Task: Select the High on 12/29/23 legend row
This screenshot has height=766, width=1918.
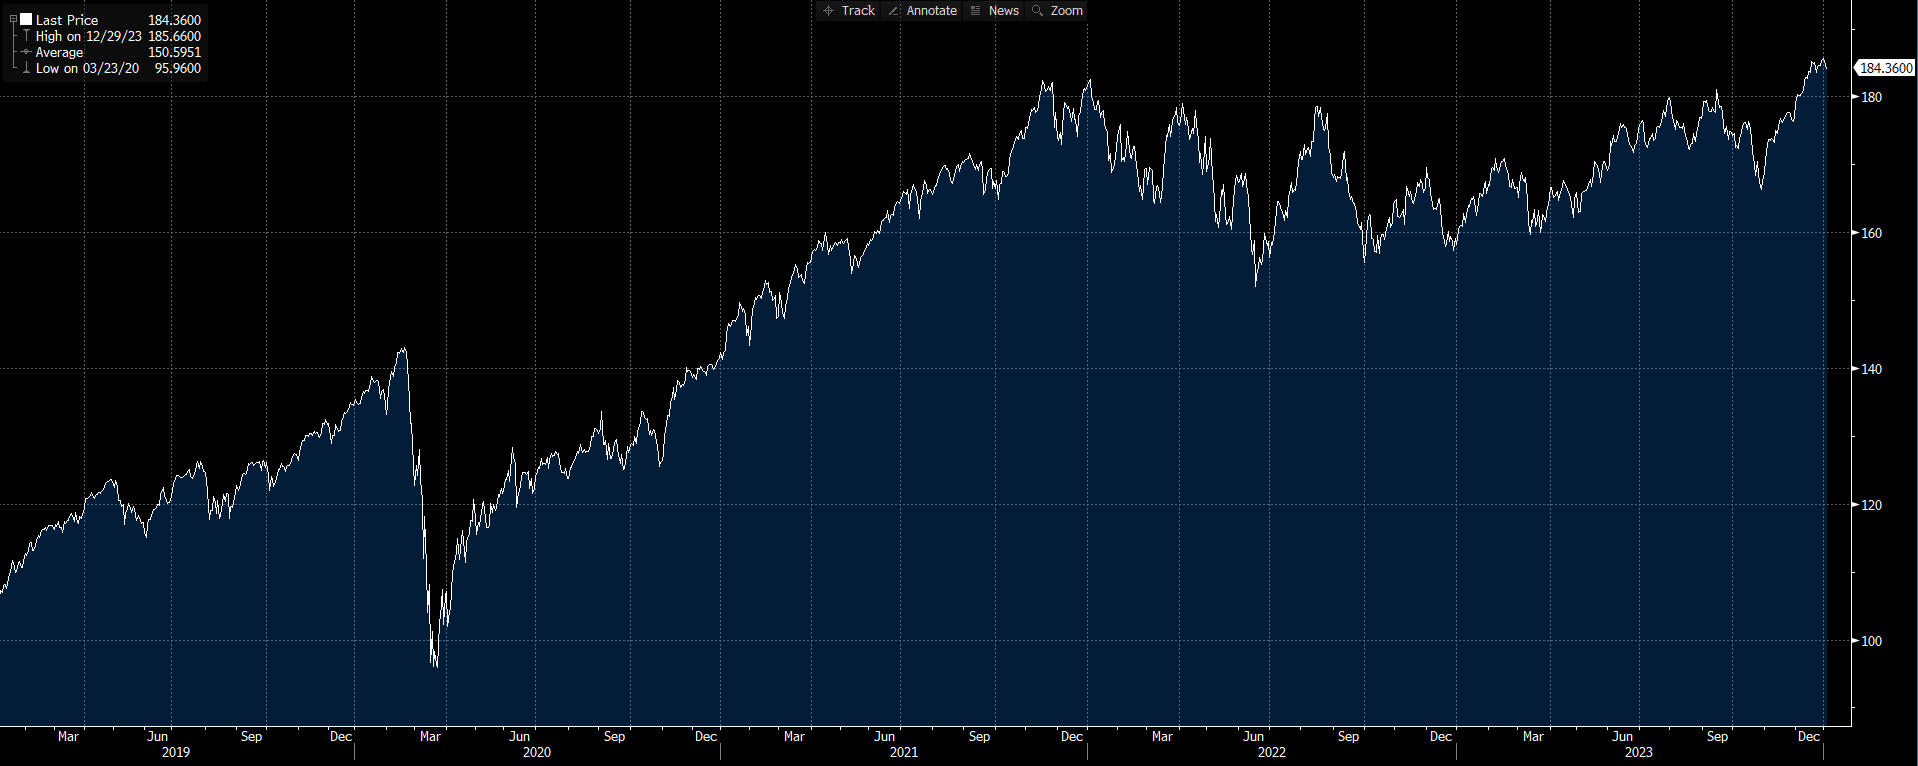Action: 88,36
